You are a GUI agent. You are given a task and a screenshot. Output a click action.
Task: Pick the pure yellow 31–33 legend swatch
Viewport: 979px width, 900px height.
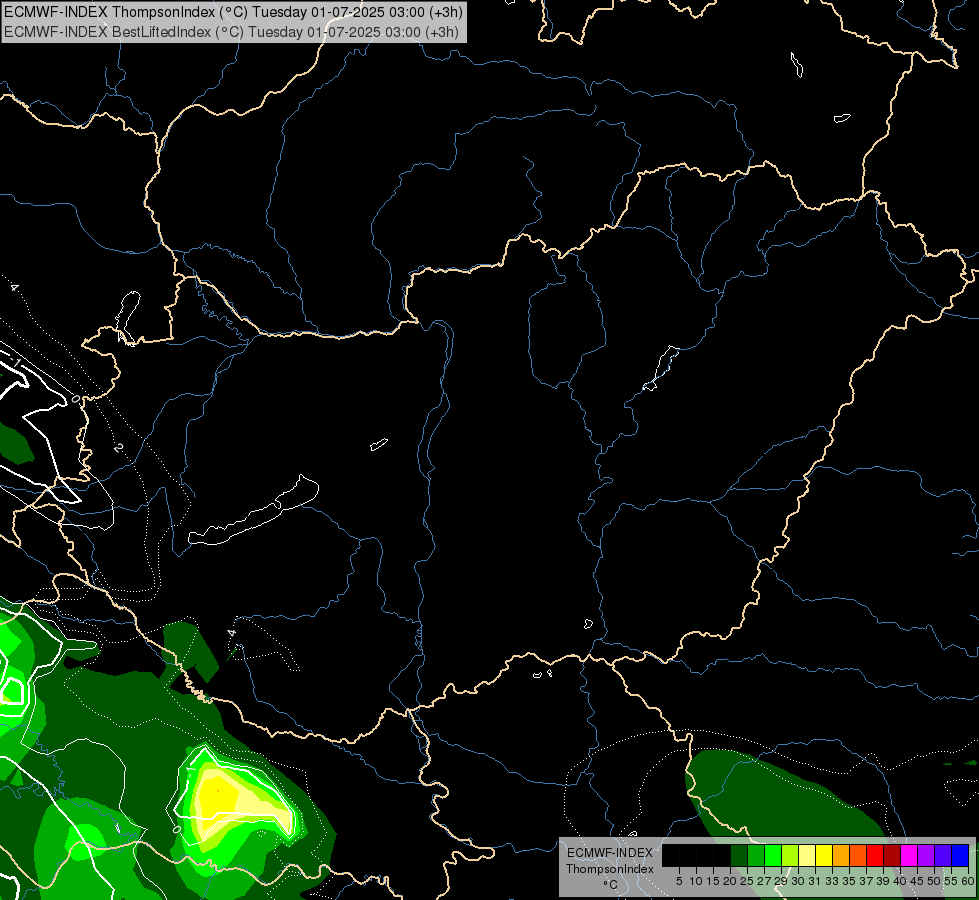click(824, 855)
